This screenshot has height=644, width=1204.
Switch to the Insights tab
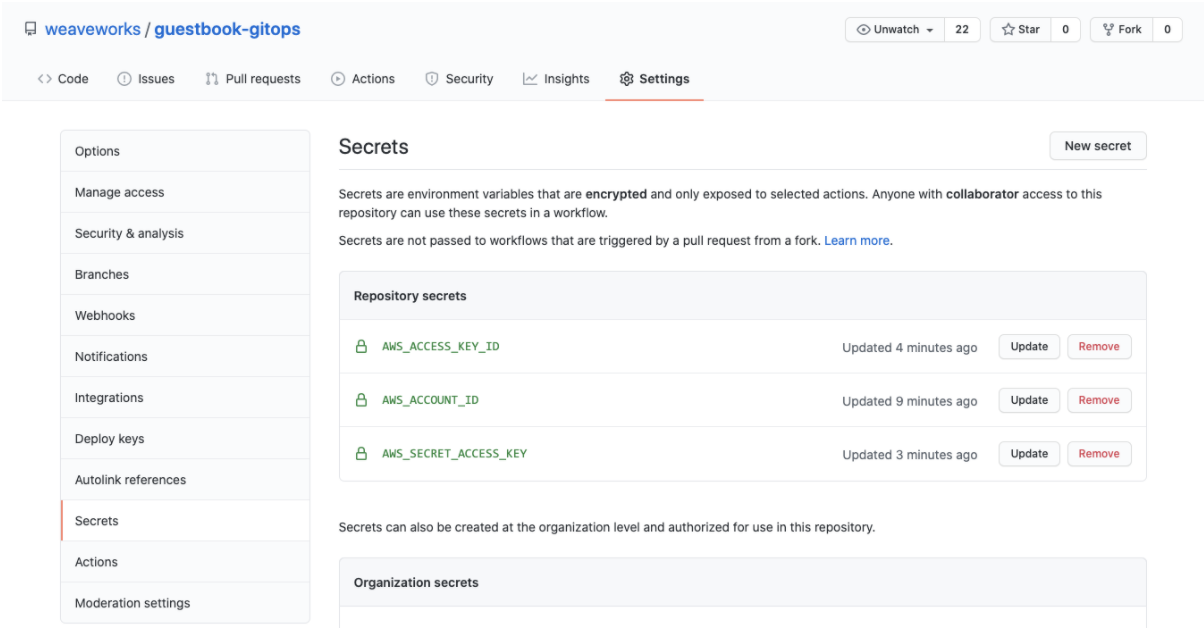(556, 79)
